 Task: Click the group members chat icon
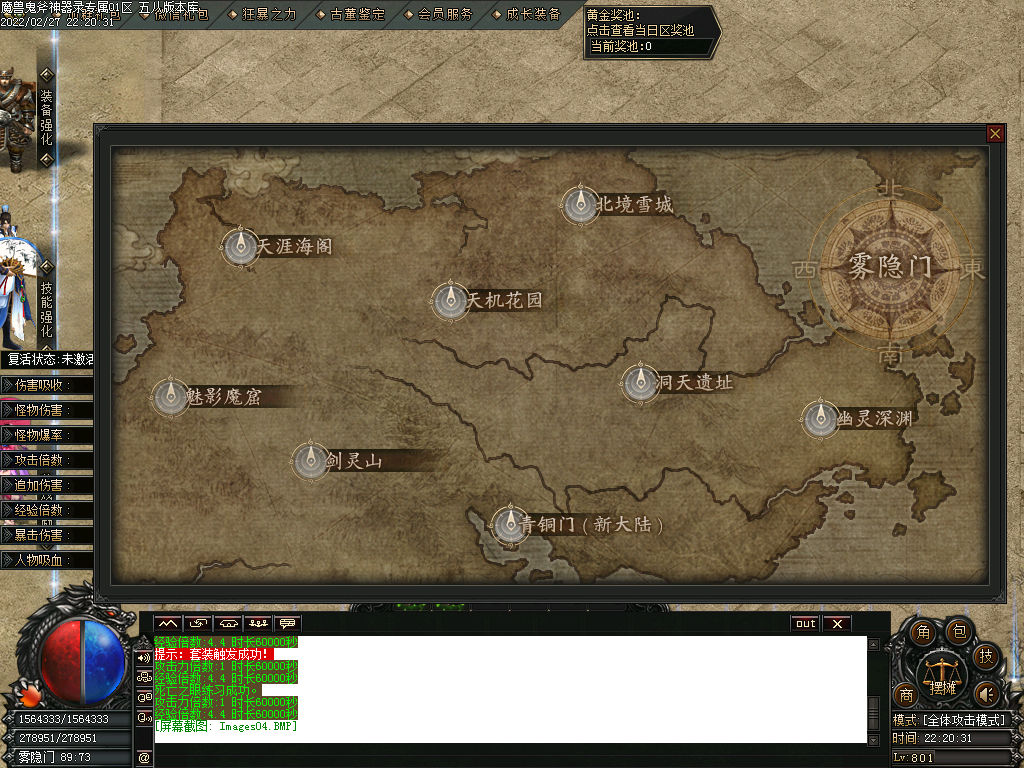click(x=258, y=624)
